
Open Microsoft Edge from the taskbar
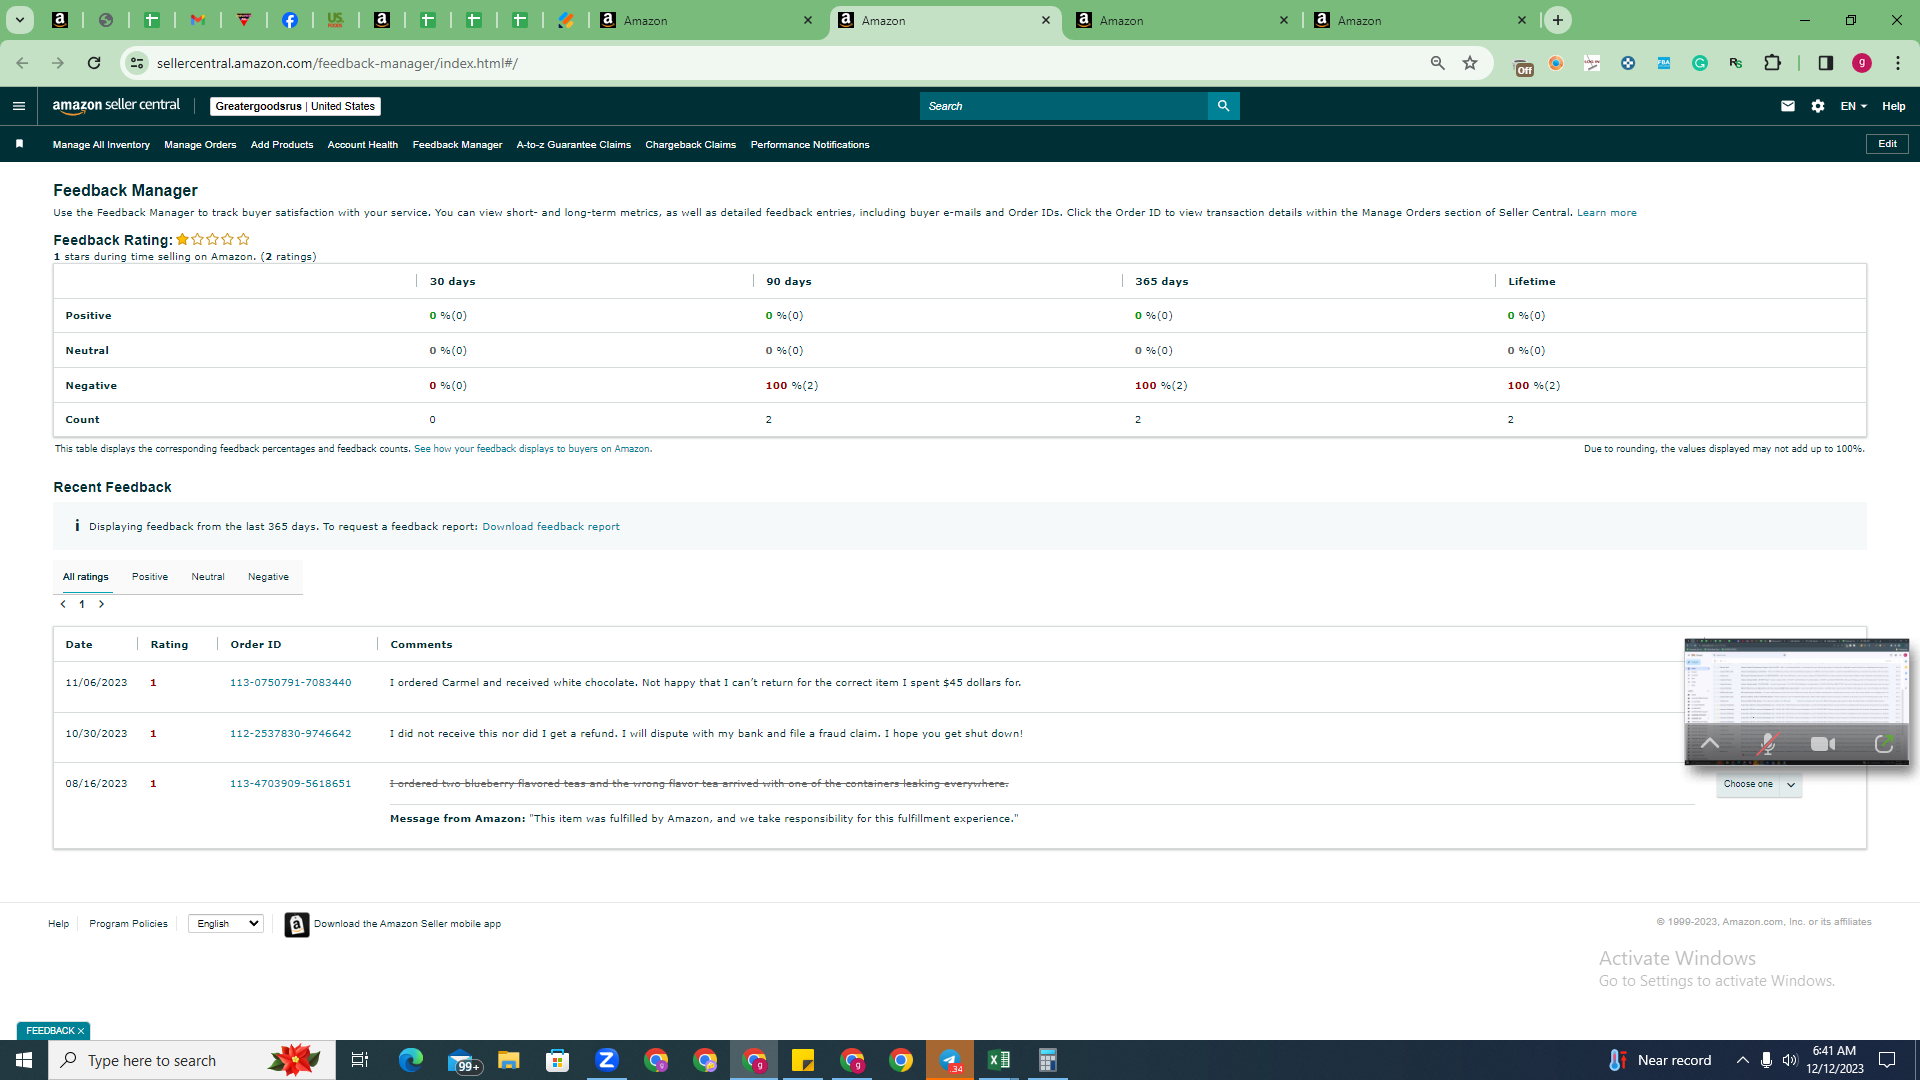pos(411,1060)
